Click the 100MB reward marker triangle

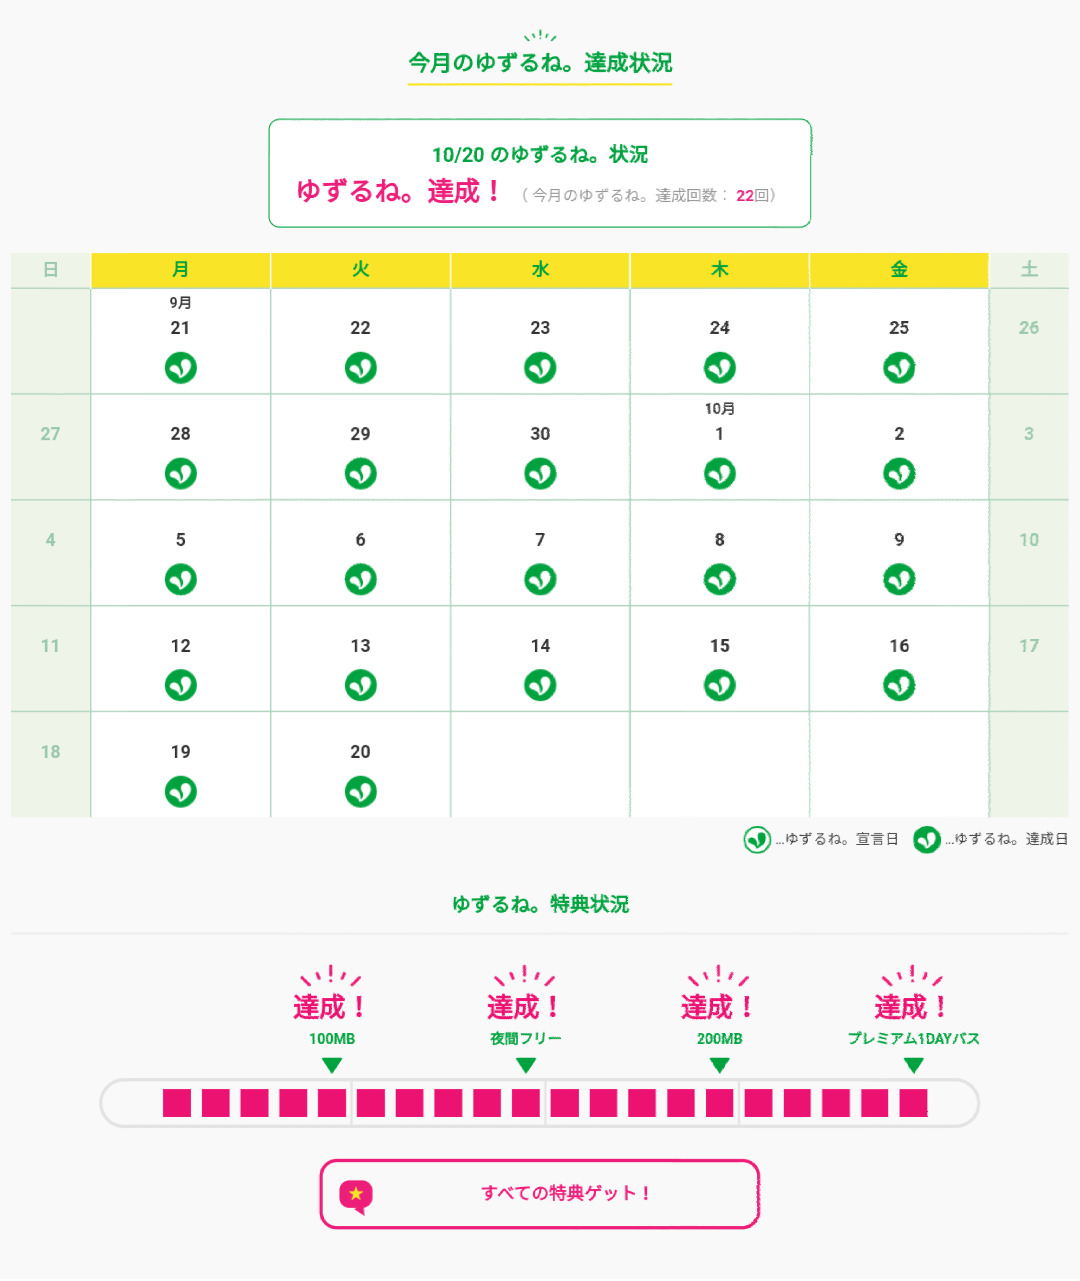click(332, 1066)
